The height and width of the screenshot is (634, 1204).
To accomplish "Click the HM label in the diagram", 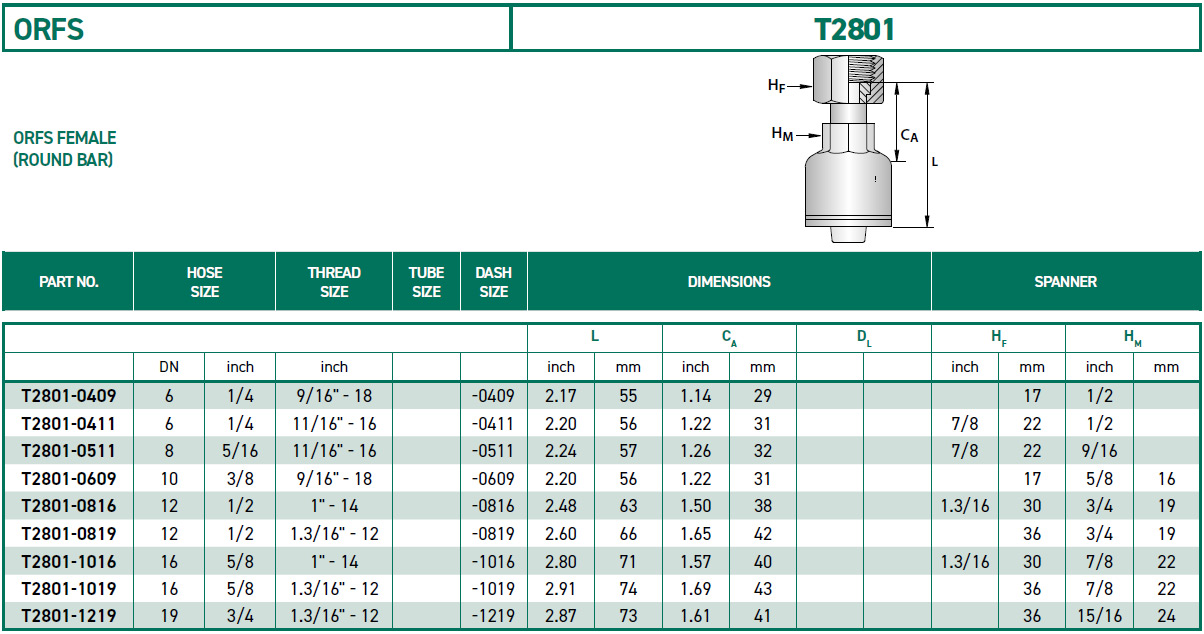I will click(x=782, y=134).
